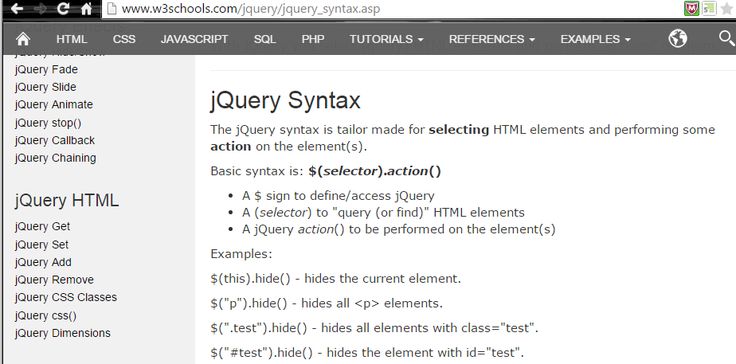Open the jQuery Fade sidebar link
This screenshot has width=736, height=364.
(x=46, y=70)
